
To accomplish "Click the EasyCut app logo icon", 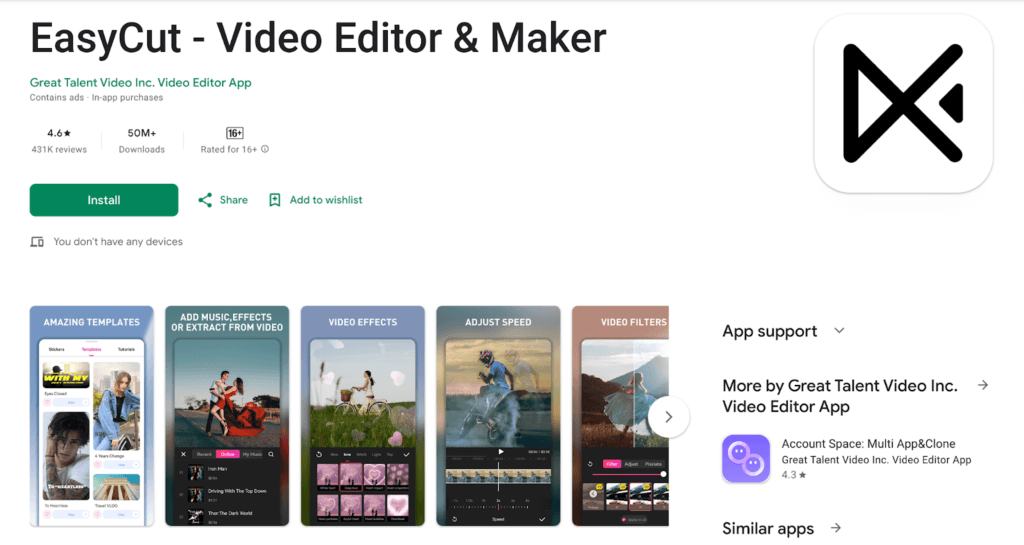I will (x=903, y=104).
